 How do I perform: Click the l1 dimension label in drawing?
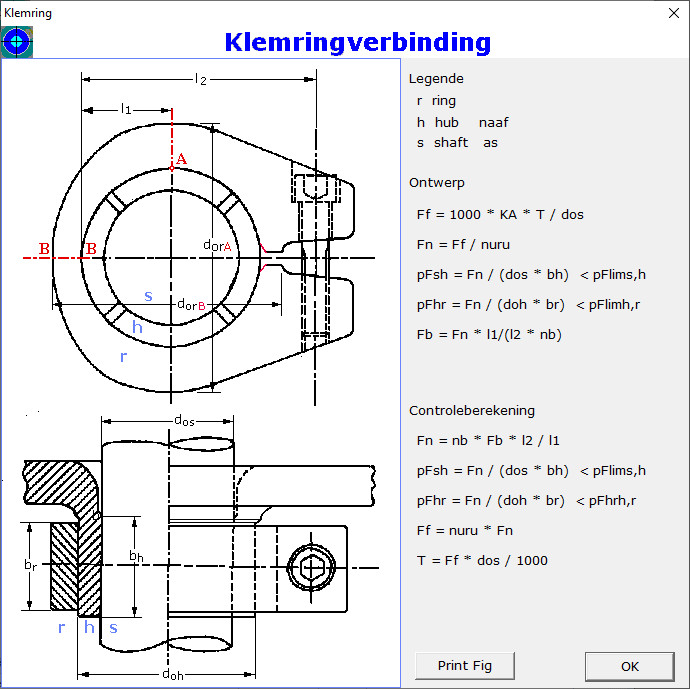126,109
